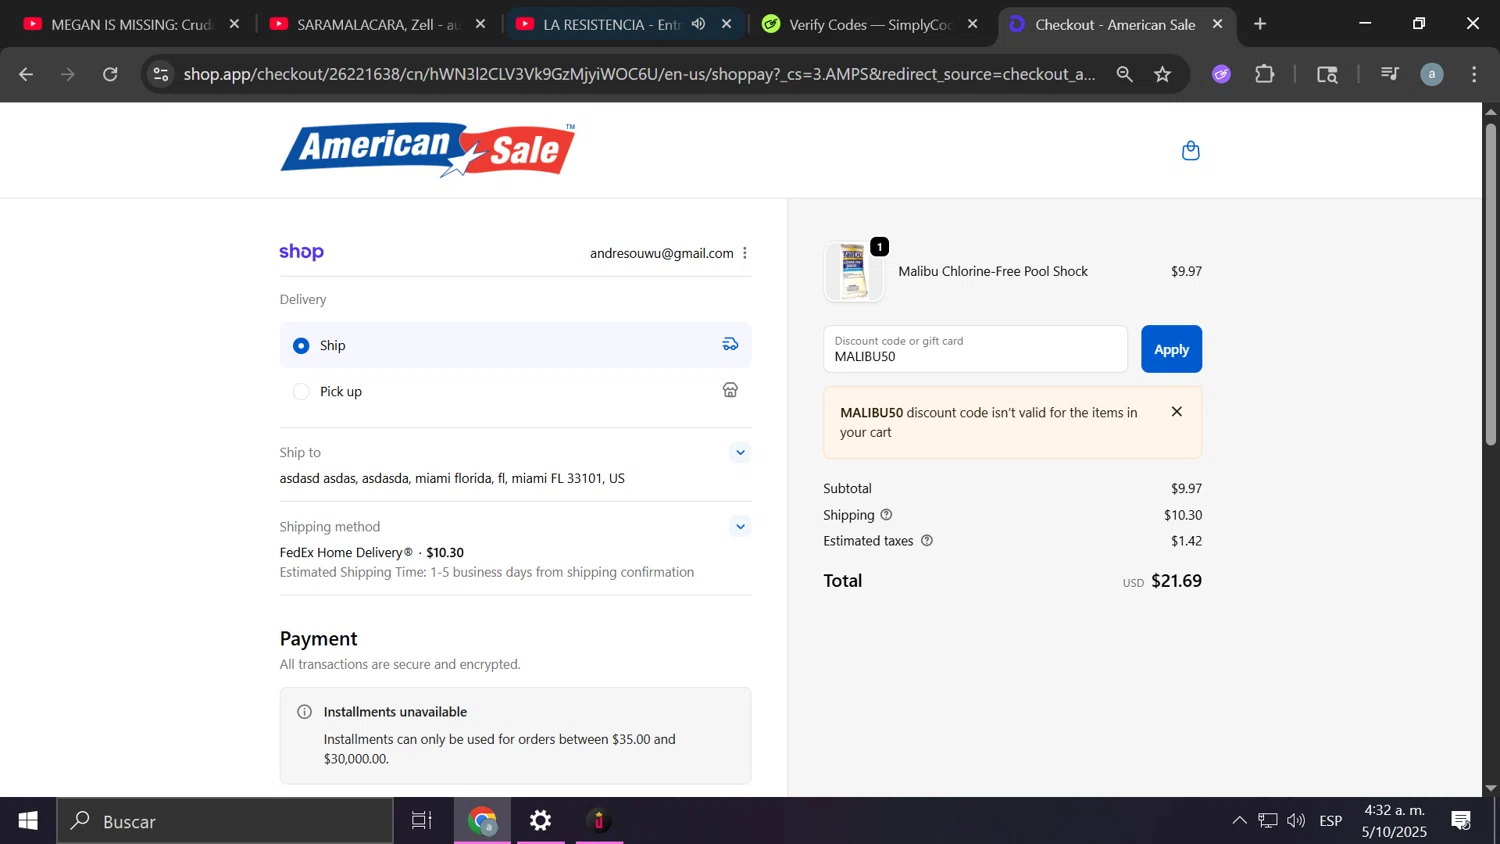Viewport: 1500px width, 844px height.
Task: Go back in browser history
Action: (26, 74)
